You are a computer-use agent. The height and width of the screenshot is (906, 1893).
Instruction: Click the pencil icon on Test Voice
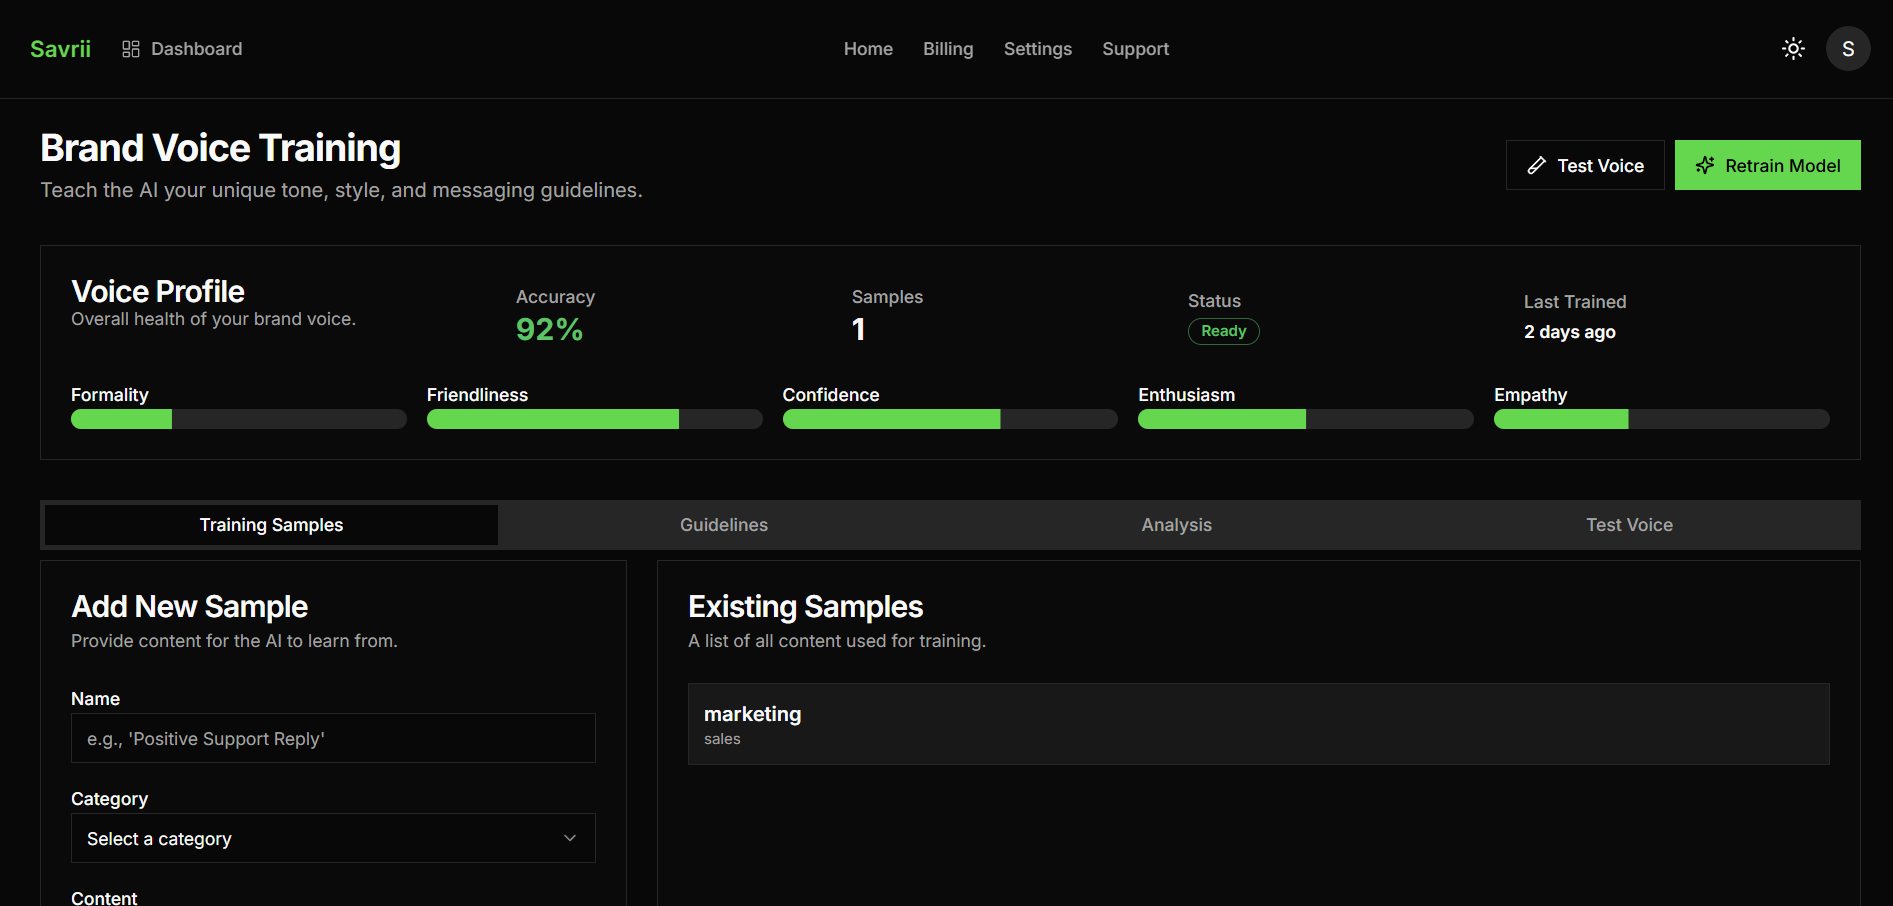[x=1537, y=166]
